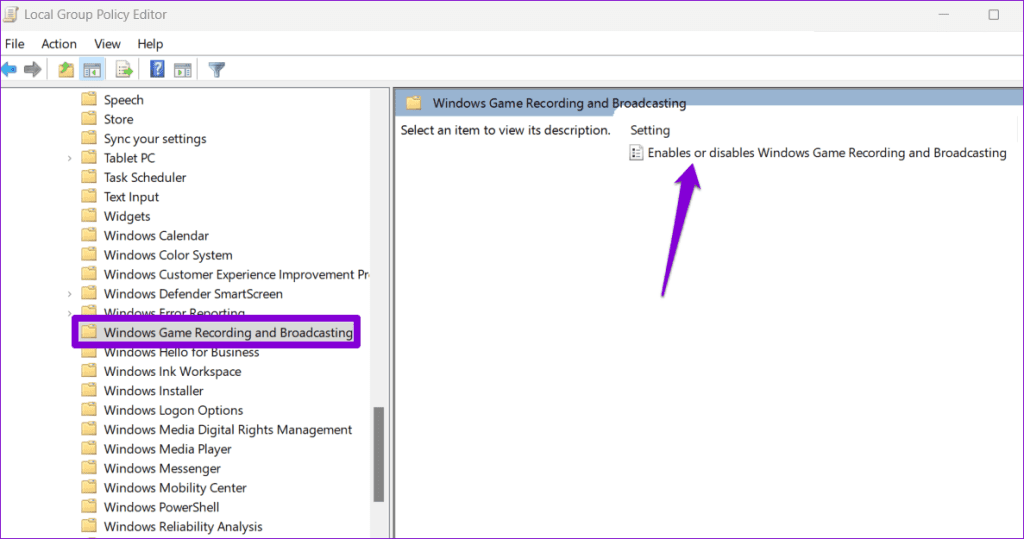Expand the Windows Defender SmartScreen node
The height and width of the screenshot is (539, 1024).
click(x=69, y=294)
